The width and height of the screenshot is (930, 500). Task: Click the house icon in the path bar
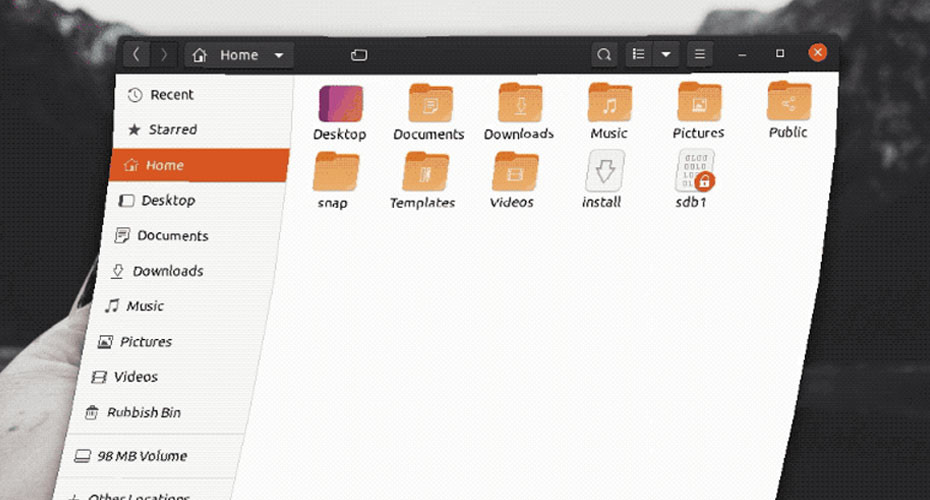(200, 55)
